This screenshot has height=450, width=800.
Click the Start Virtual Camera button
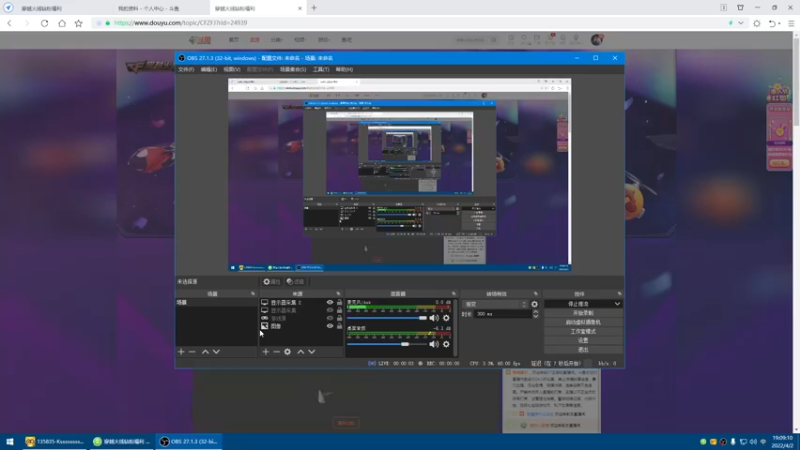(583, 322)
